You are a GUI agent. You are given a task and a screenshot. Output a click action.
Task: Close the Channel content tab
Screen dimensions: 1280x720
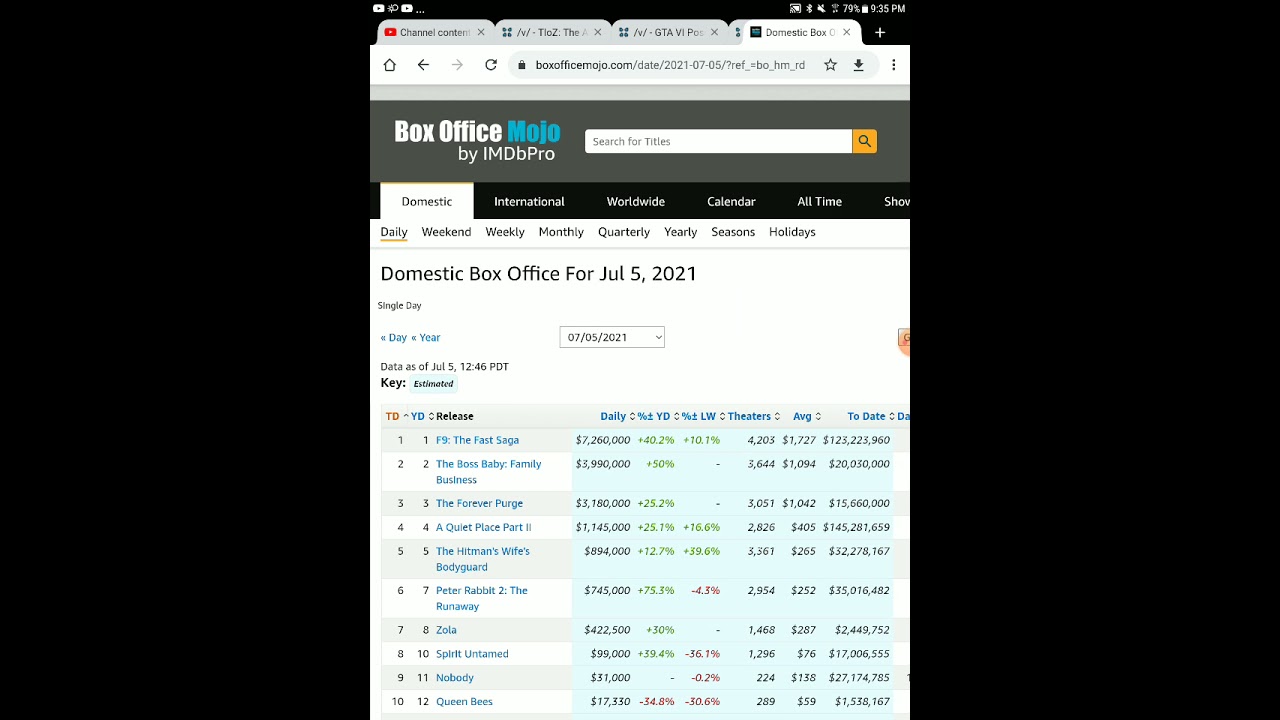coord(481,32)
